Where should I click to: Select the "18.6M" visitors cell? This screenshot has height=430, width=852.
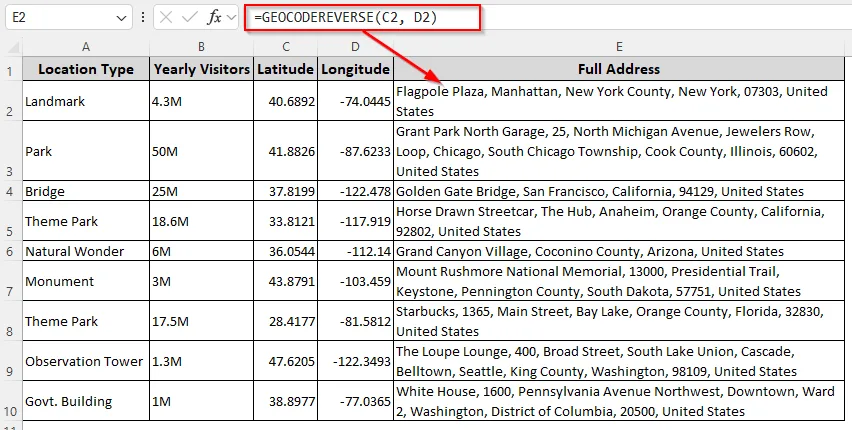click(x=202, y=221)
